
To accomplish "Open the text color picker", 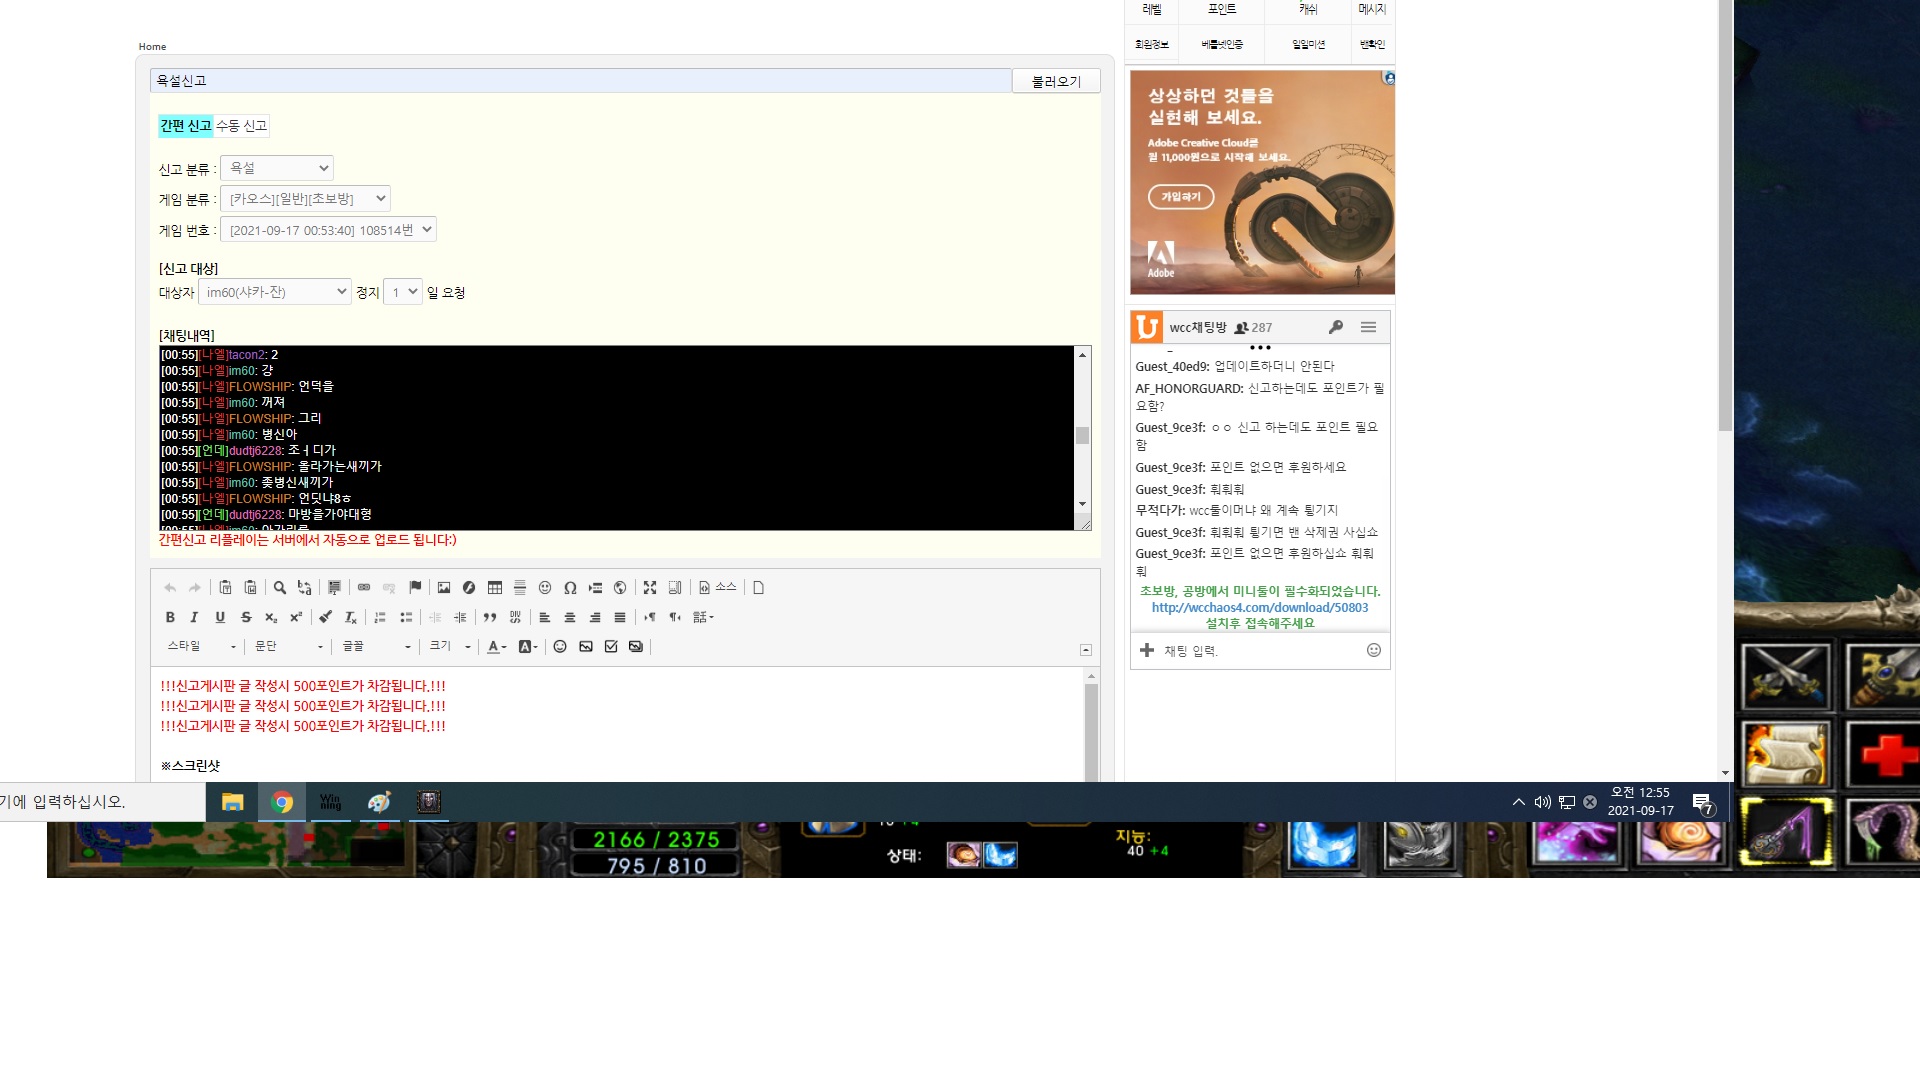I will tap(497, 647).
